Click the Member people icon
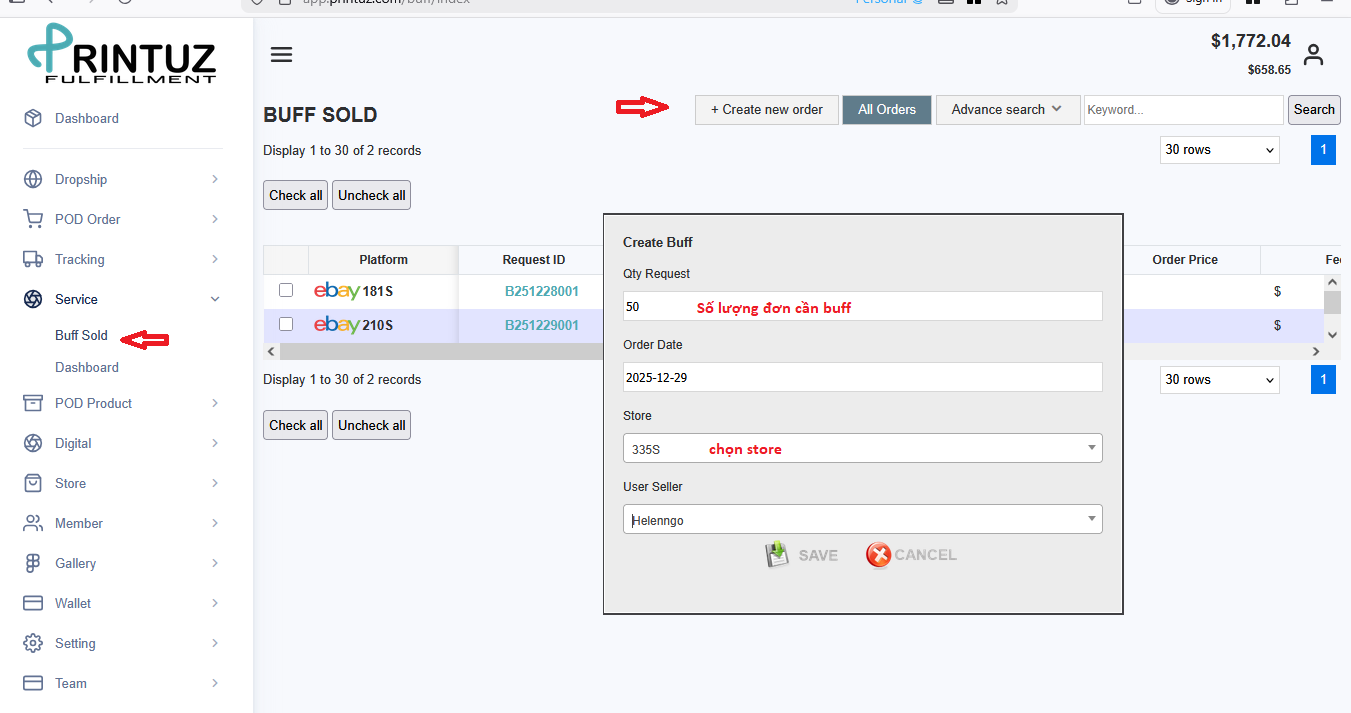 (x=33, y=523)
